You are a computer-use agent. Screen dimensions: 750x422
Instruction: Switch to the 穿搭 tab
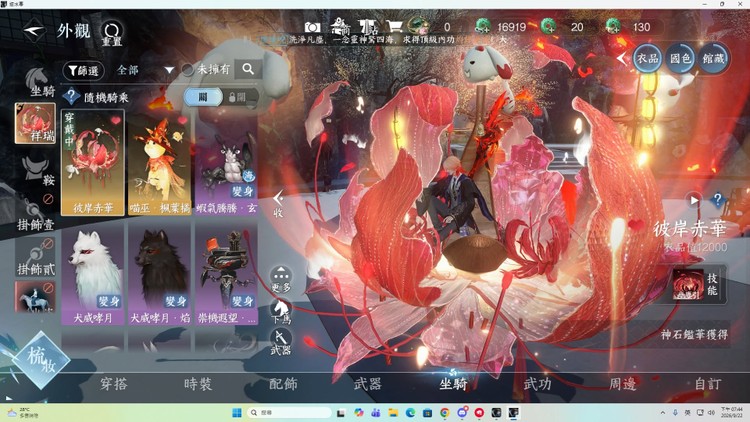coord(113,384)
